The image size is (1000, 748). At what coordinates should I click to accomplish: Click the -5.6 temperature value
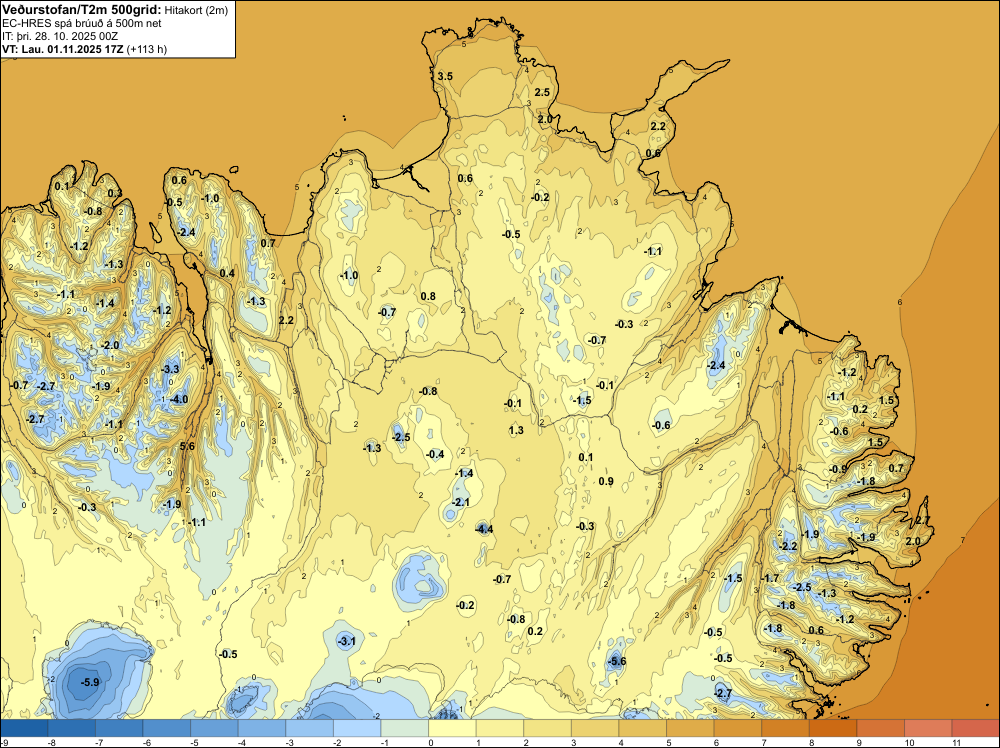pos(616,661)
